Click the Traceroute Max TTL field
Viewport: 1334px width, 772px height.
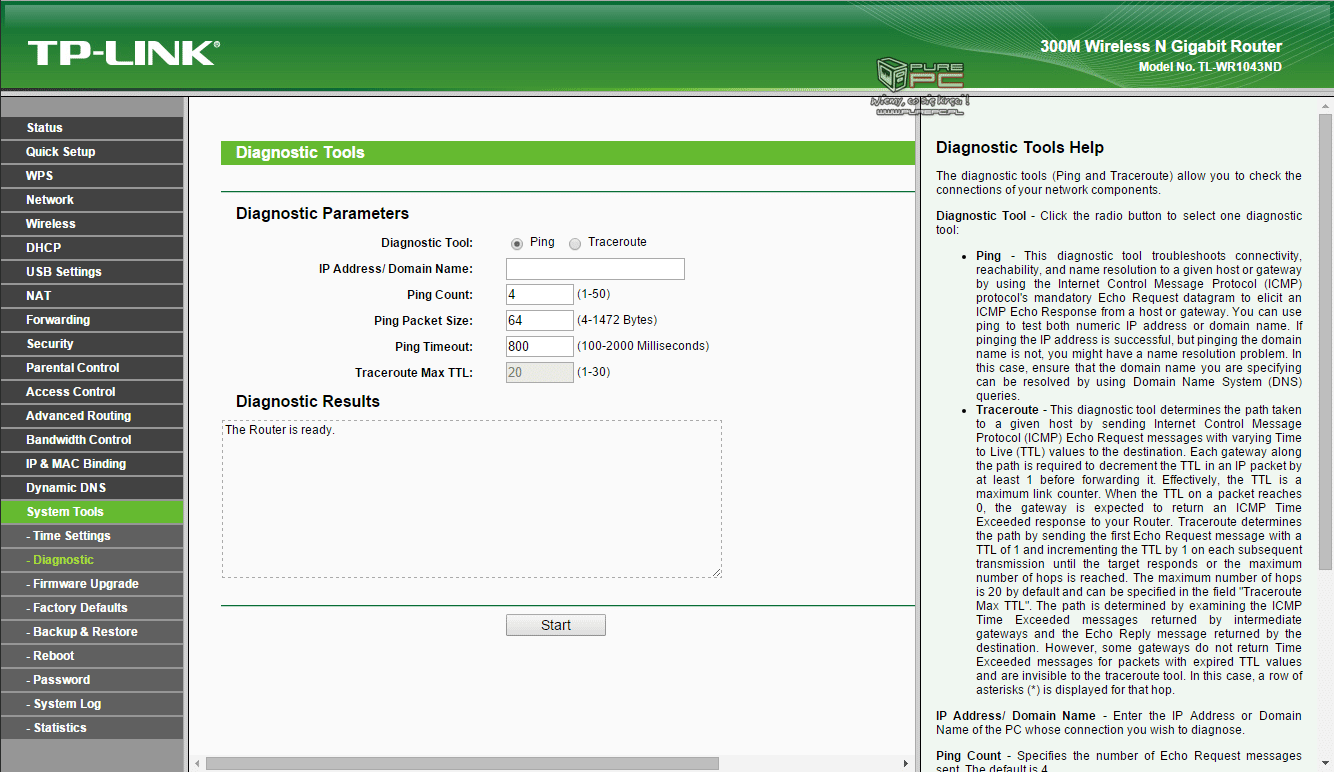pyautogui.click(x=540, y=373)
